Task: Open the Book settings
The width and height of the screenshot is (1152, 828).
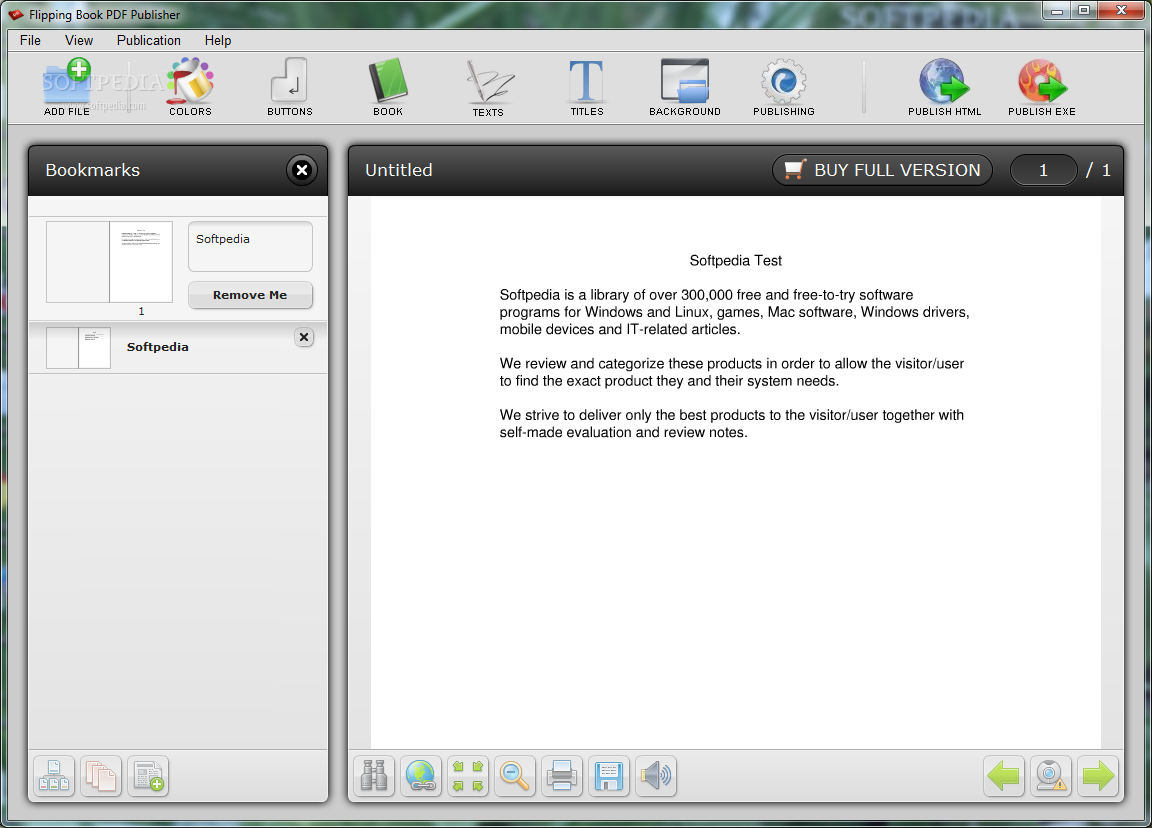Action: [x=388, y=87]
